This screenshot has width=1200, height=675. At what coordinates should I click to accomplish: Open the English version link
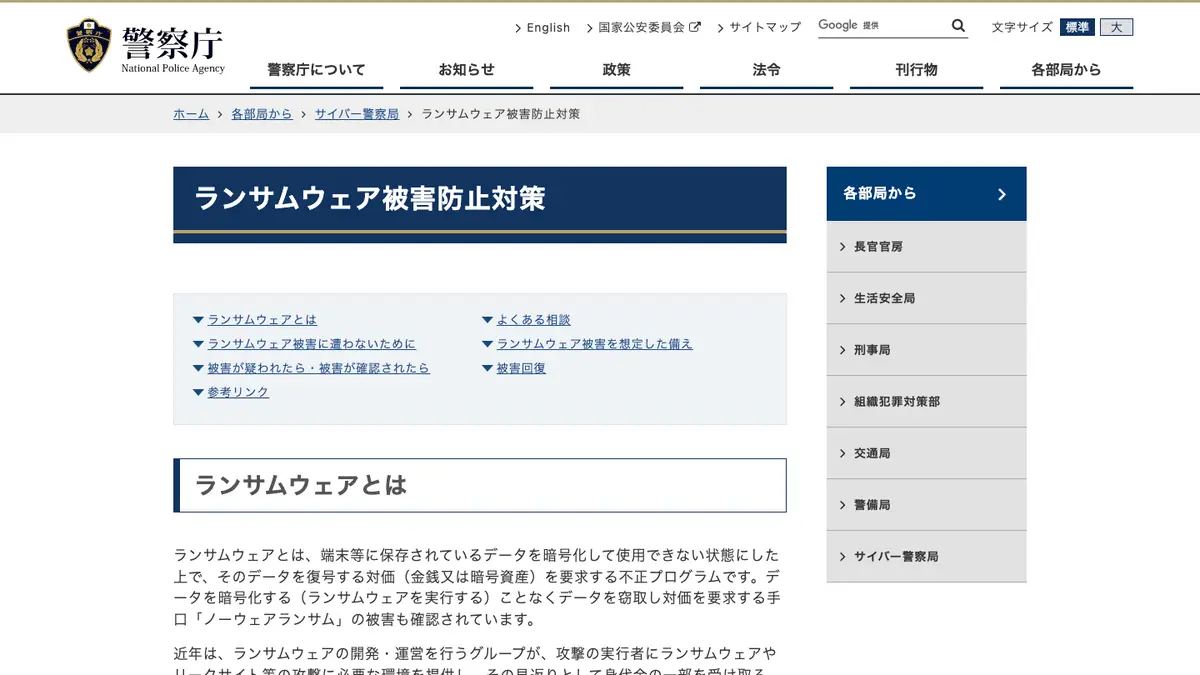(548, 27)
